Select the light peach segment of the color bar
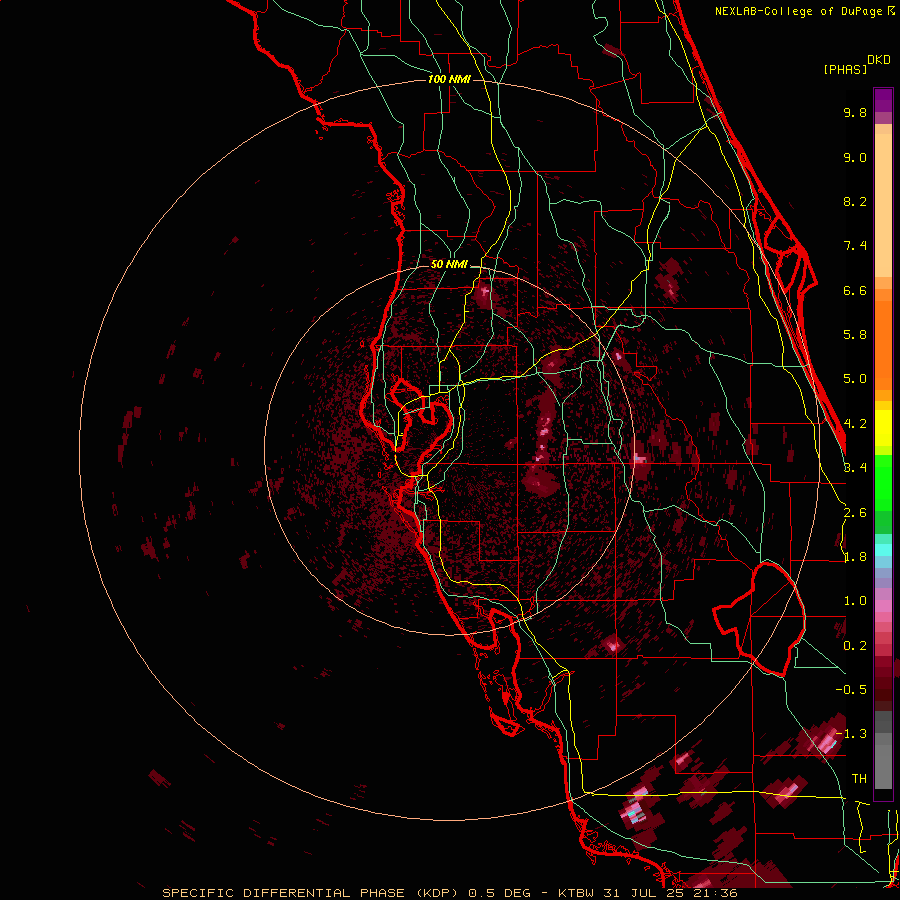The image size is (900, 900). point(883,205)
